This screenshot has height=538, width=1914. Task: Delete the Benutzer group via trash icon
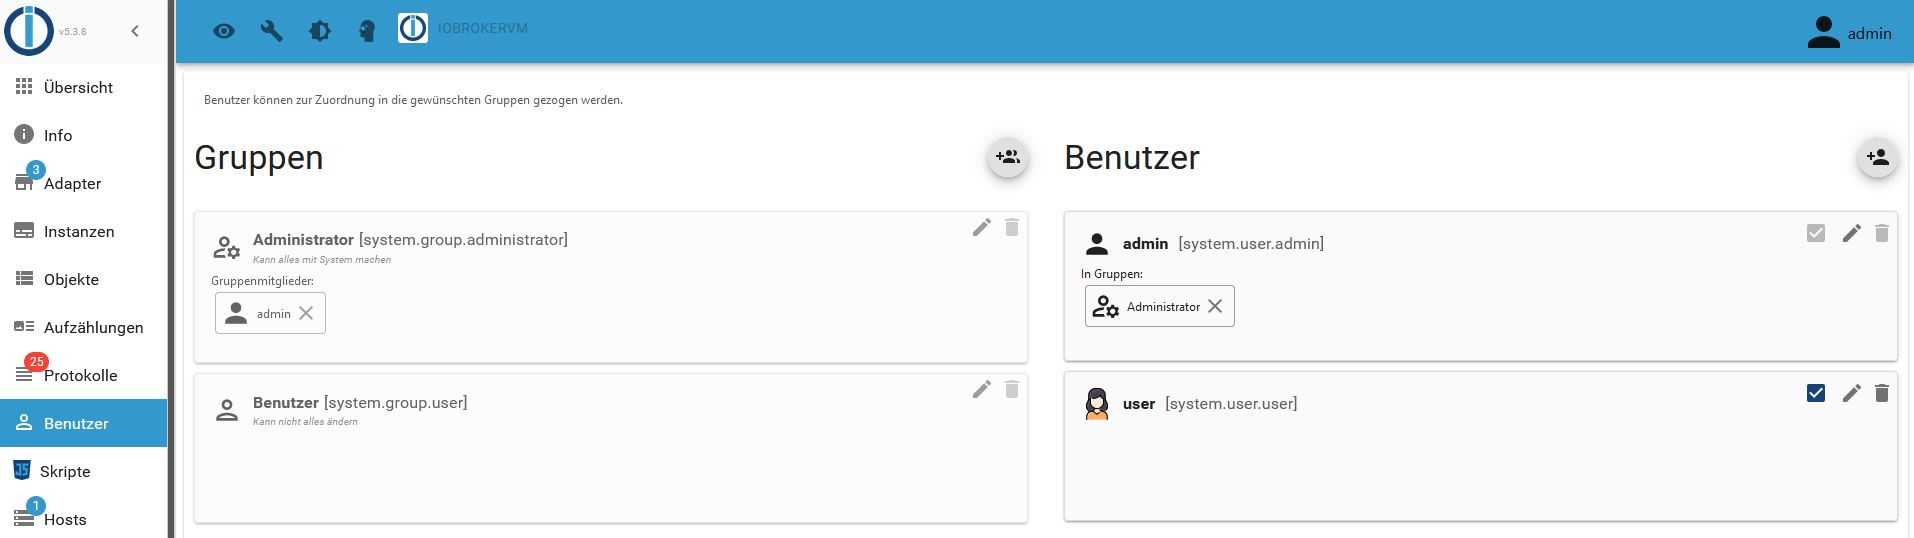pyautogui.click(x=1012, y=389)
